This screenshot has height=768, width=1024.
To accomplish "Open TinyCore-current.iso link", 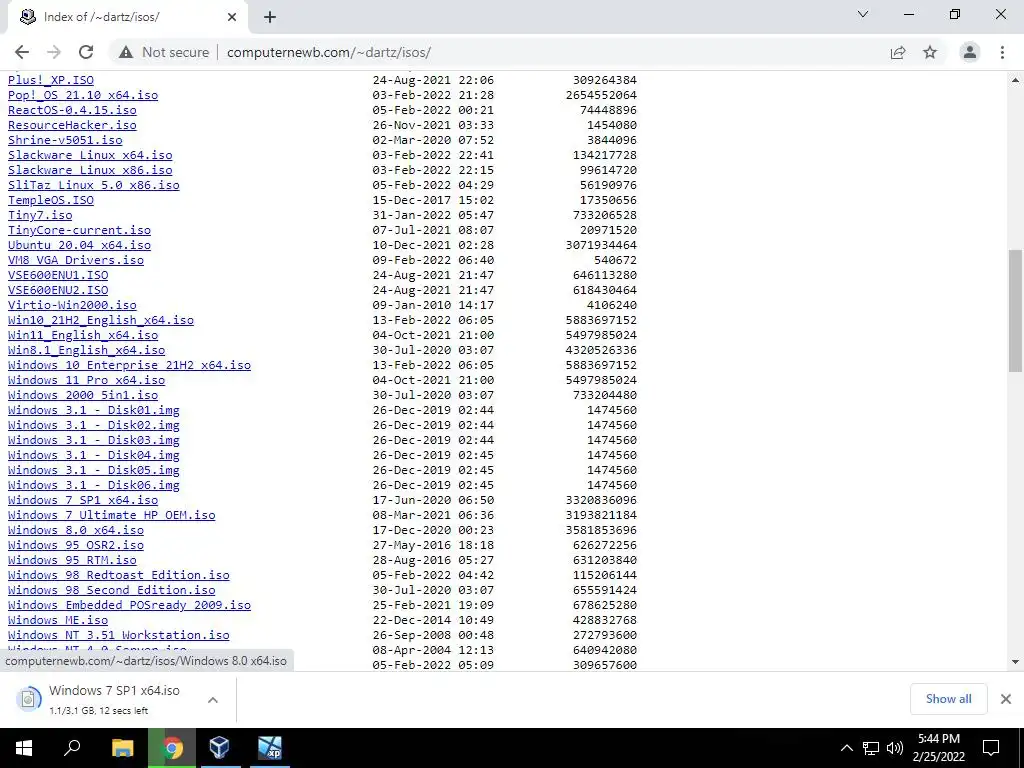I will (80, 230).
